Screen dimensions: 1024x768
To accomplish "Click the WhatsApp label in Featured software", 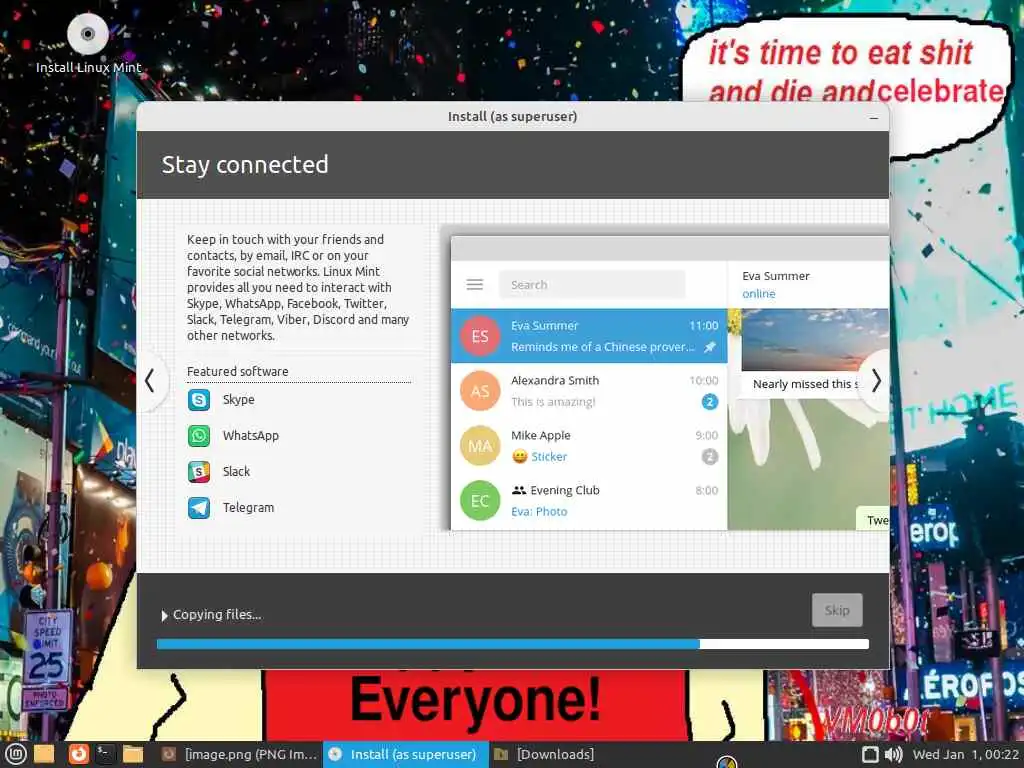I will tap(251, 436).
